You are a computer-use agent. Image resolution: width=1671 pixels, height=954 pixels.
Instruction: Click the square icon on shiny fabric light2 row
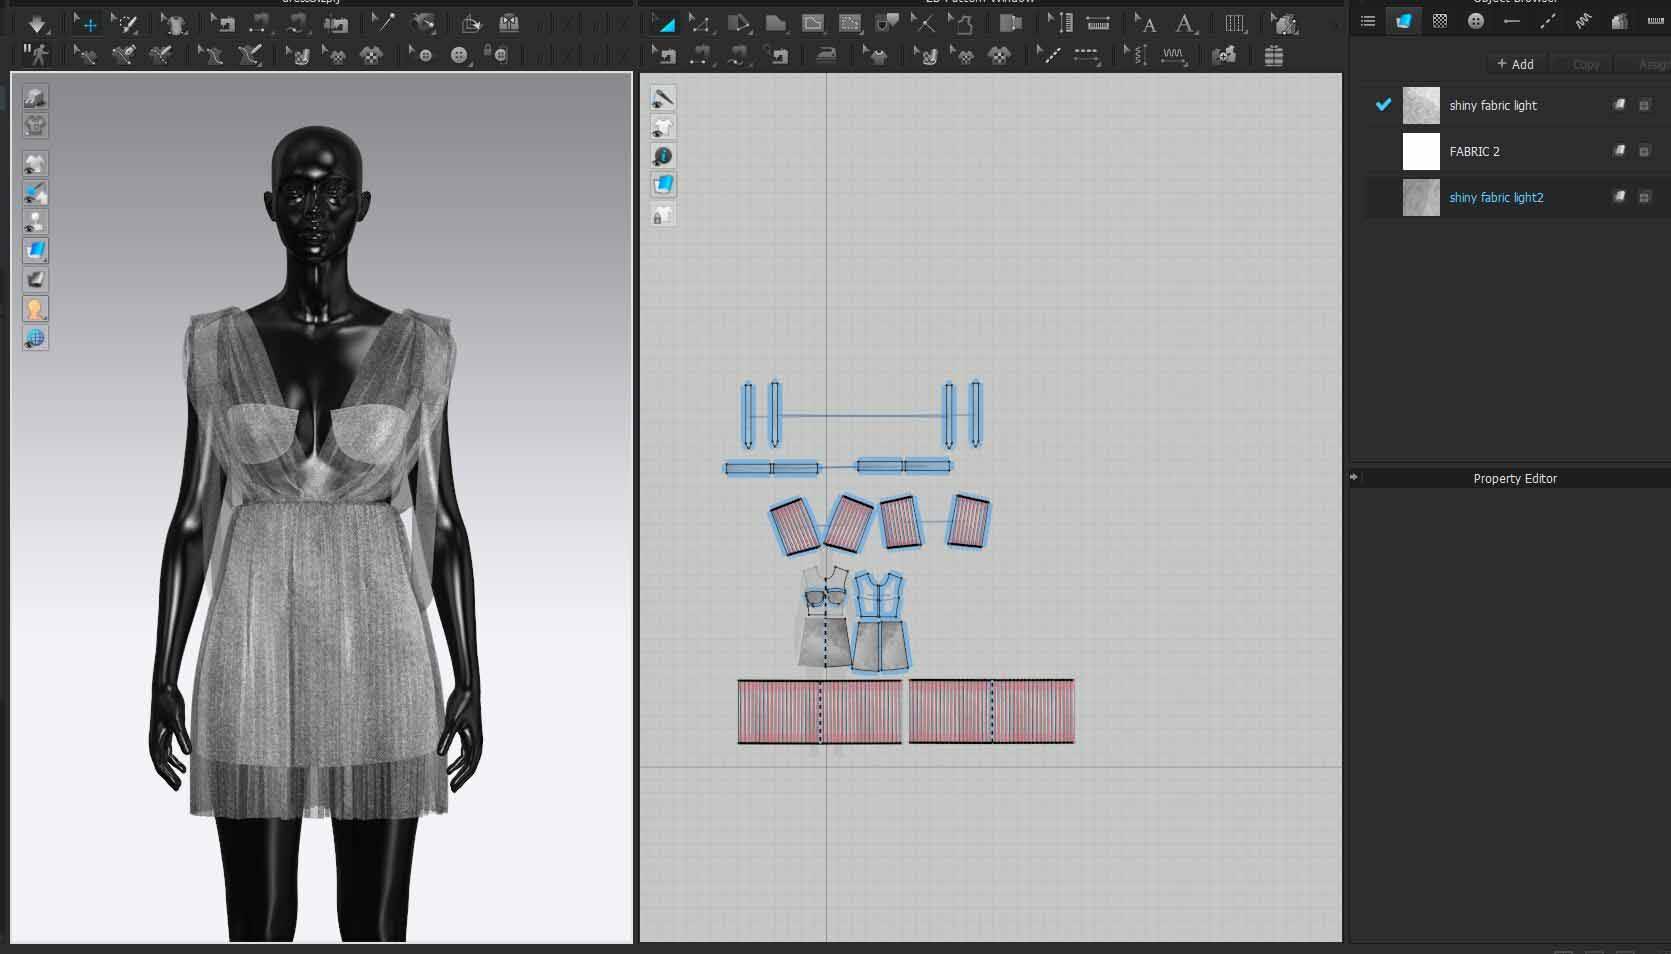click(1644, 197)
